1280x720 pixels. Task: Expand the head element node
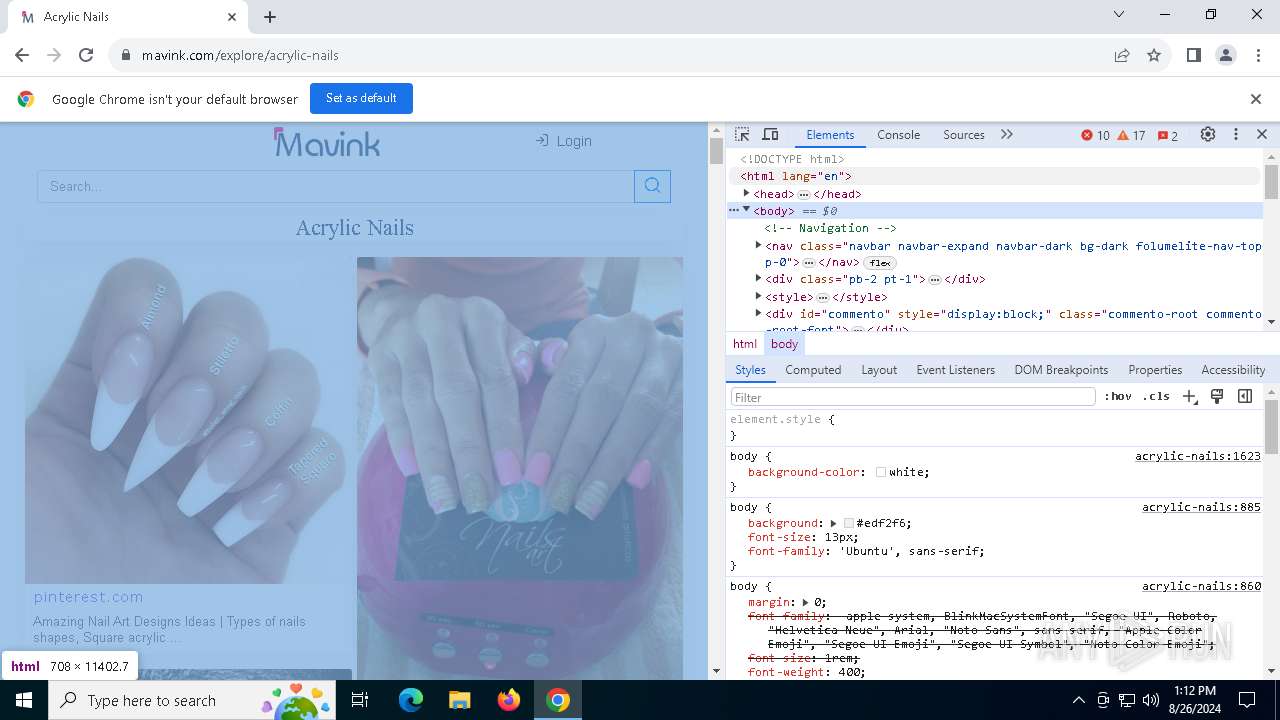coord(746,193)
